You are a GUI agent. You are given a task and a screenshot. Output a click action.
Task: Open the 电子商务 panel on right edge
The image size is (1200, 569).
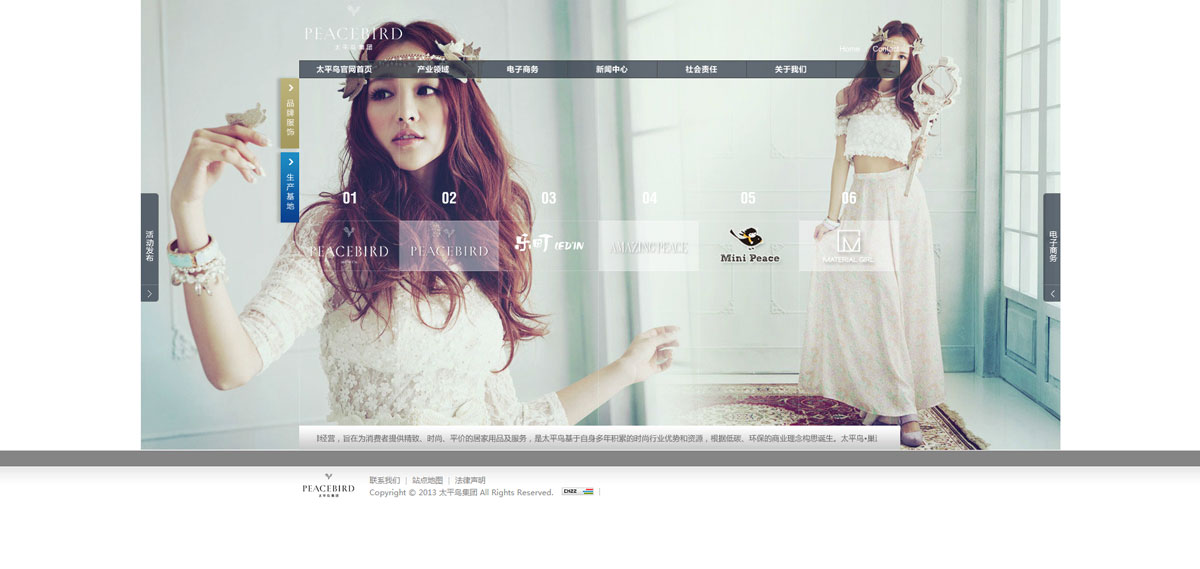tap(1051, 247)
